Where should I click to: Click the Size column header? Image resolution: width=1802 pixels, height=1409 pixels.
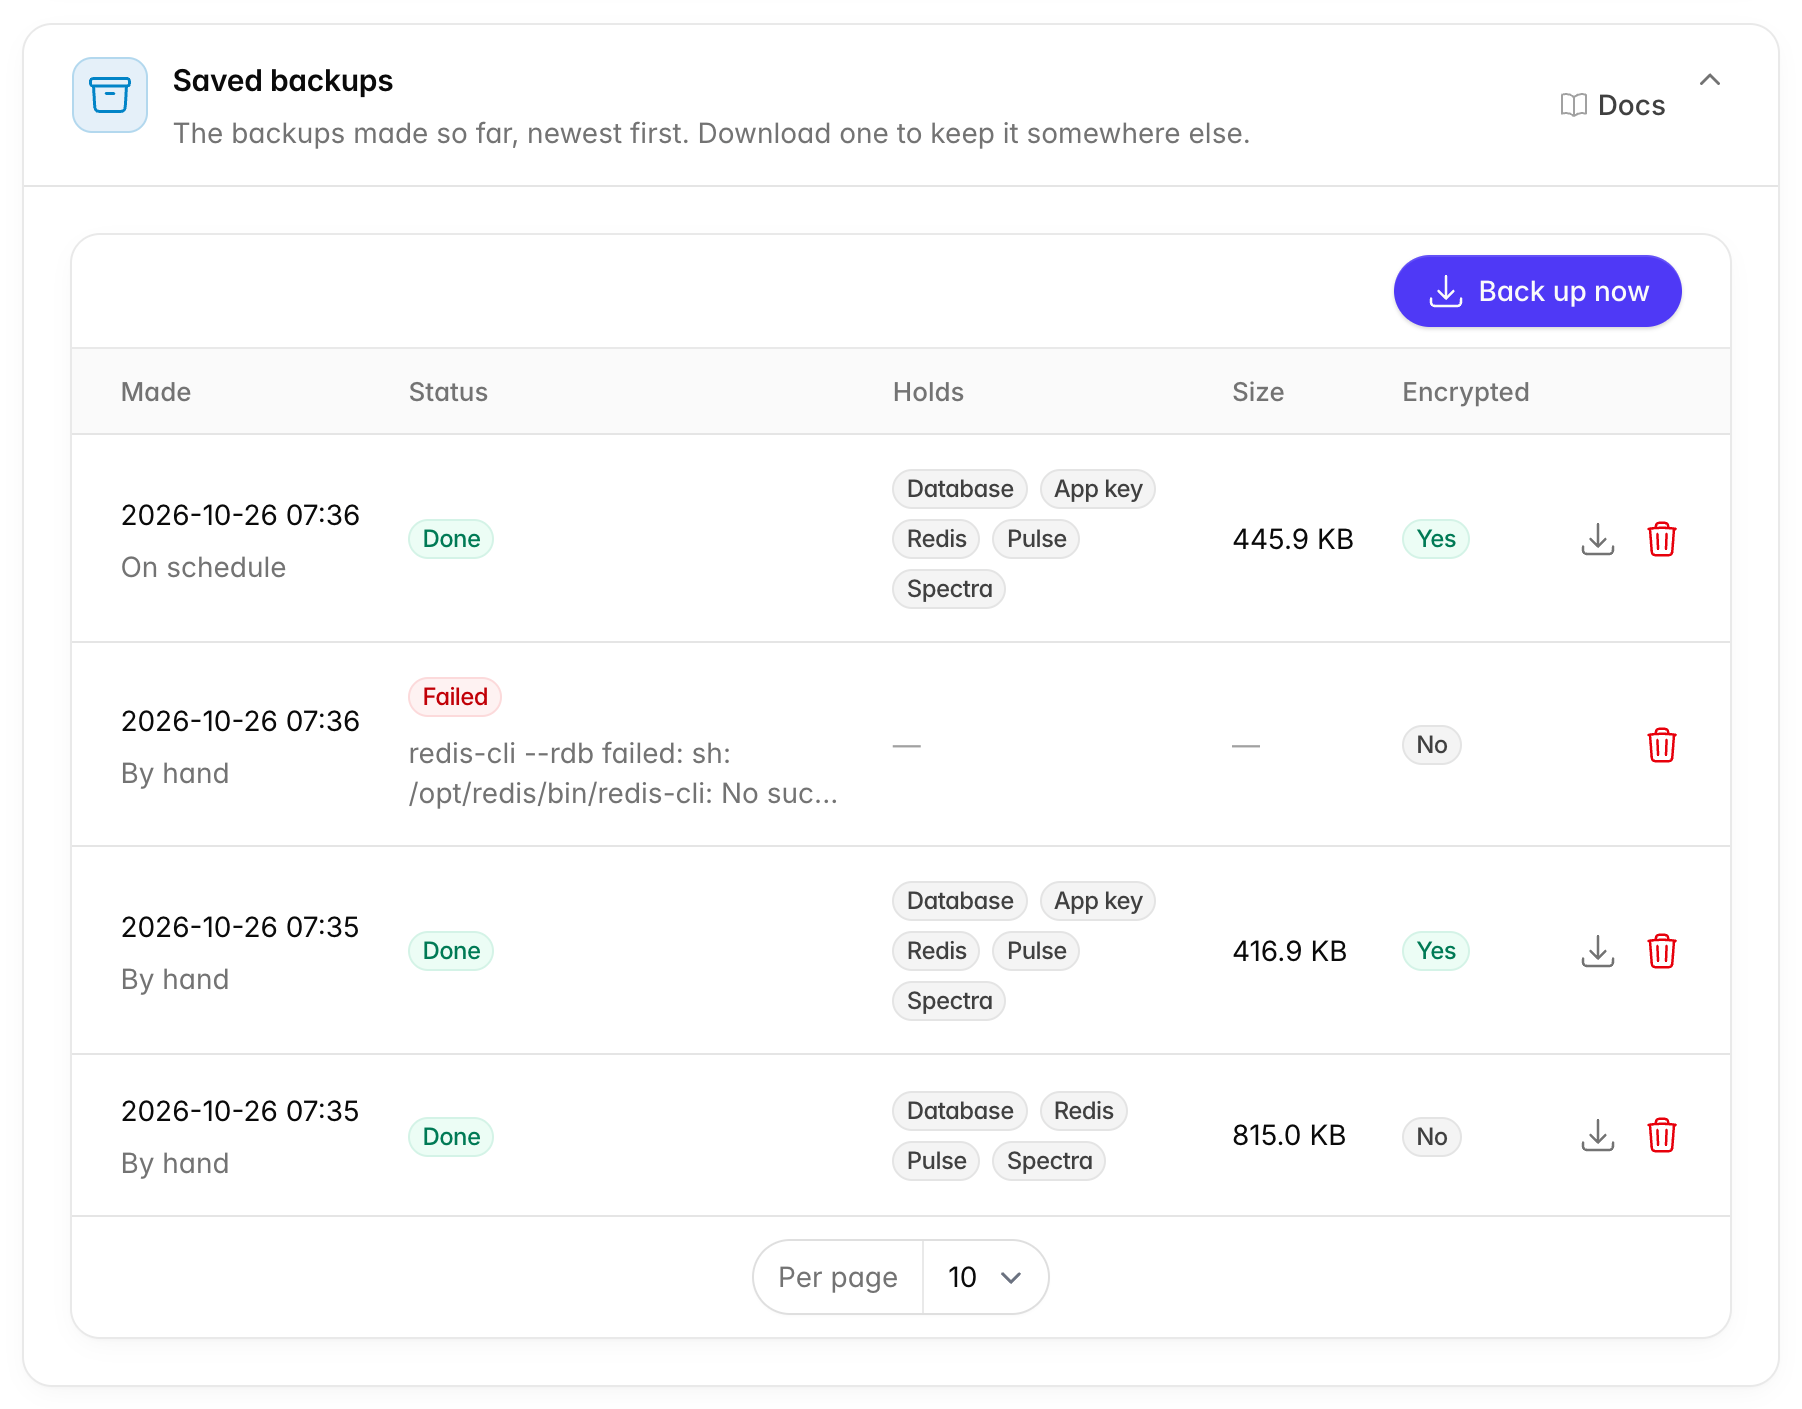click(x=1258, y=392)
